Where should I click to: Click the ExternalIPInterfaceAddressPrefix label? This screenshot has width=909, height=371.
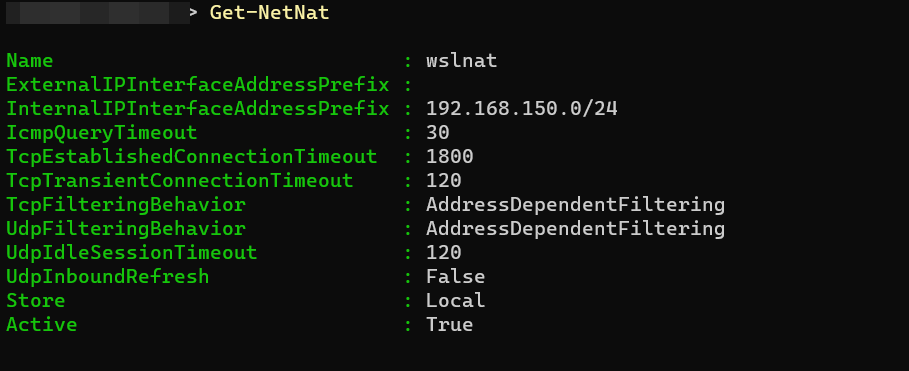tap(198, 85)
